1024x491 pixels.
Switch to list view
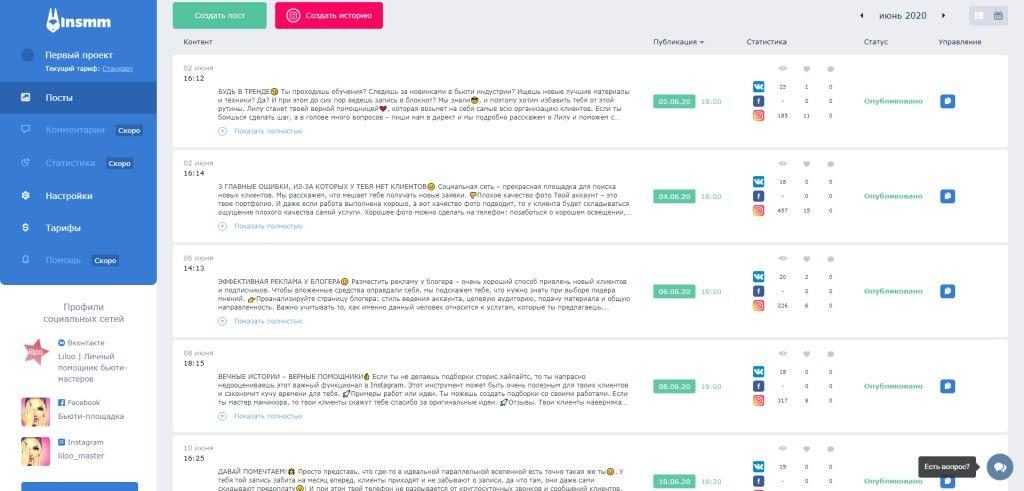click(x=979, y=16)
